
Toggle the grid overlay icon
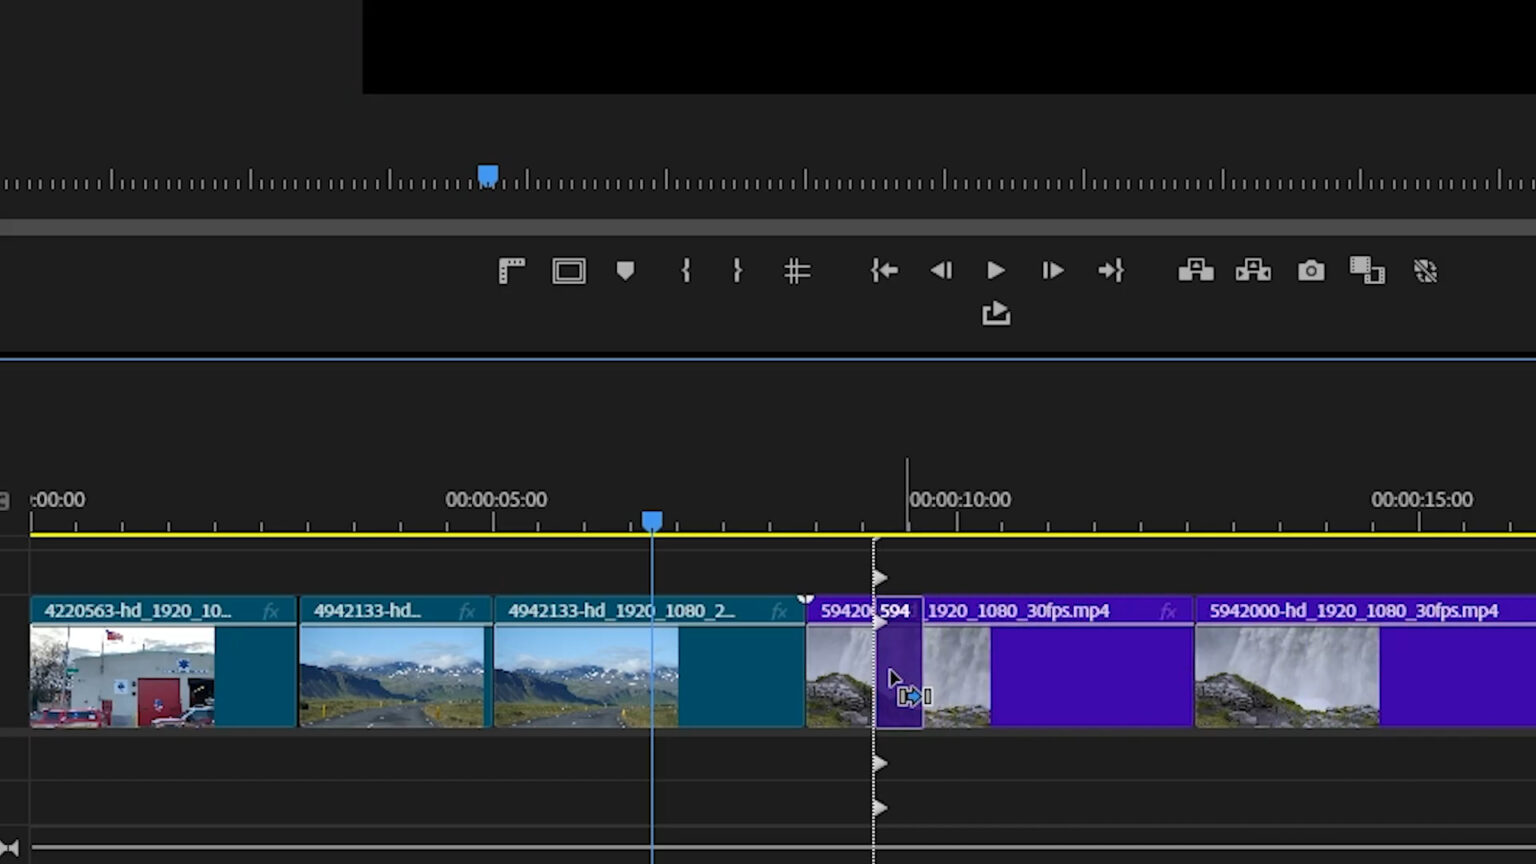797,270
